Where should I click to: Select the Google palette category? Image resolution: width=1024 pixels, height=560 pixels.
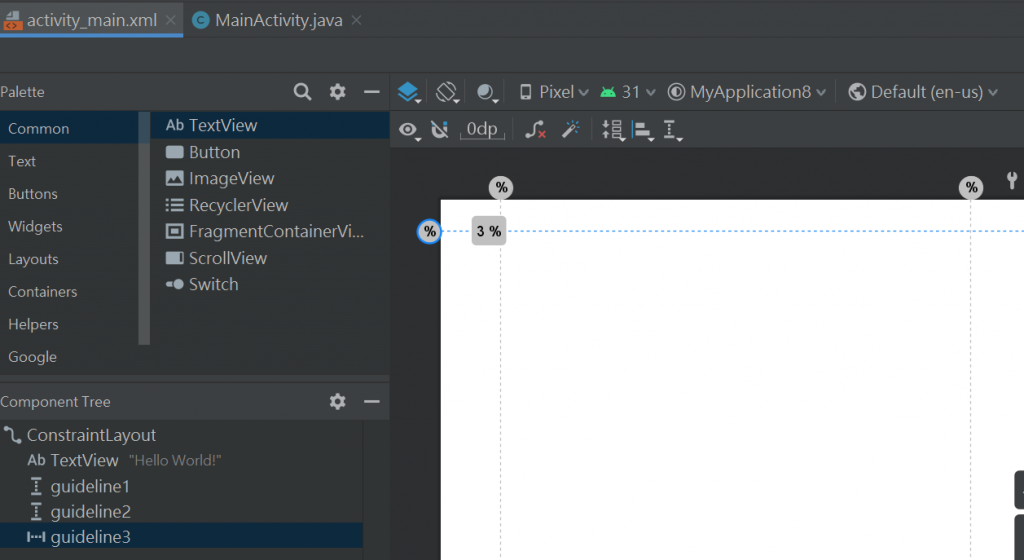pyautogui.click(x=69, y=357)
